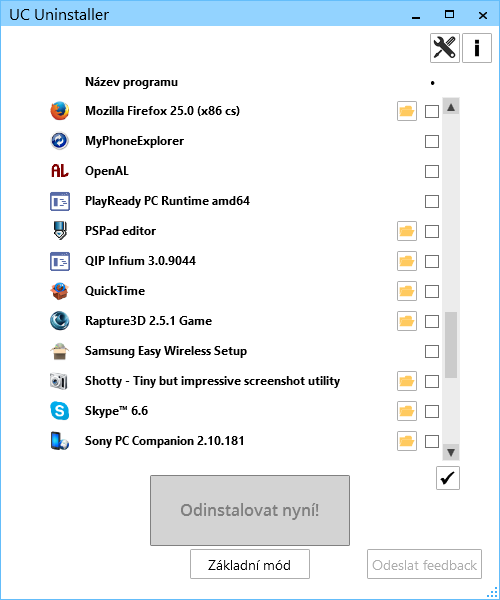This screenshot has width=500, height=600.
Task: Check the Samsung Easy Wireless Setup checkbox
Action: point(432,351)
